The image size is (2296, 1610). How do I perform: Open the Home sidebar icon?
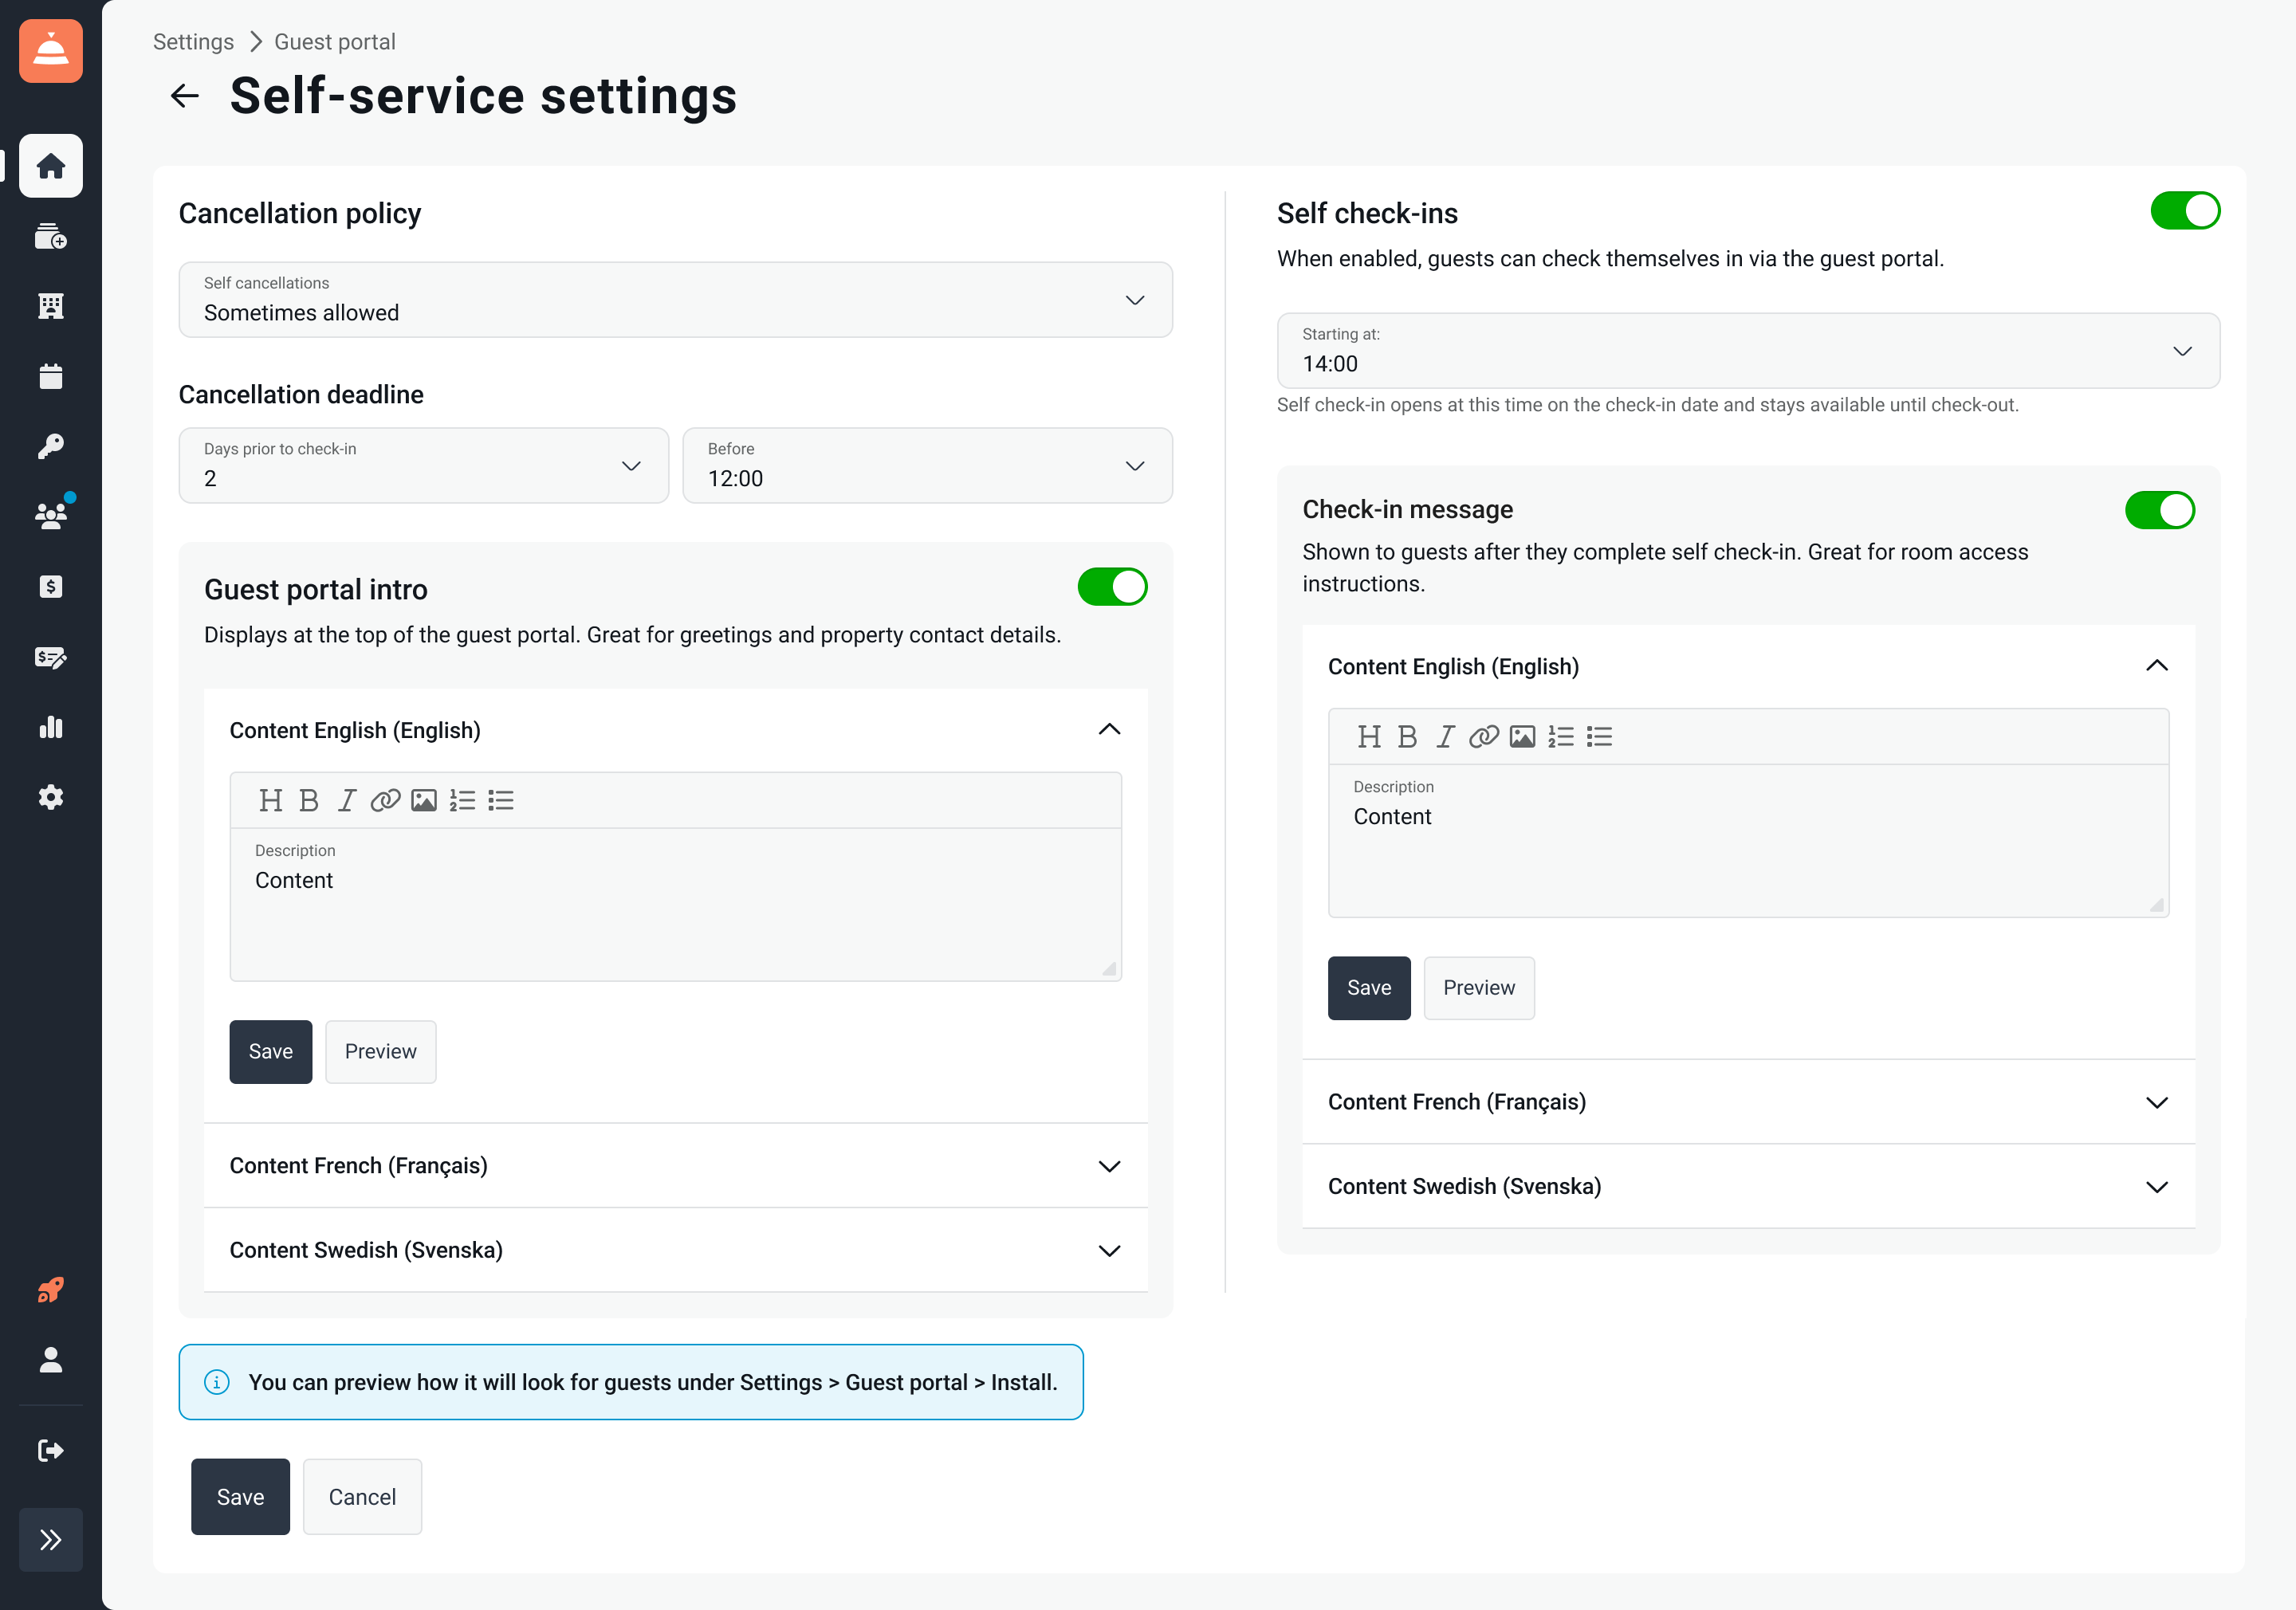coord(51,166)
